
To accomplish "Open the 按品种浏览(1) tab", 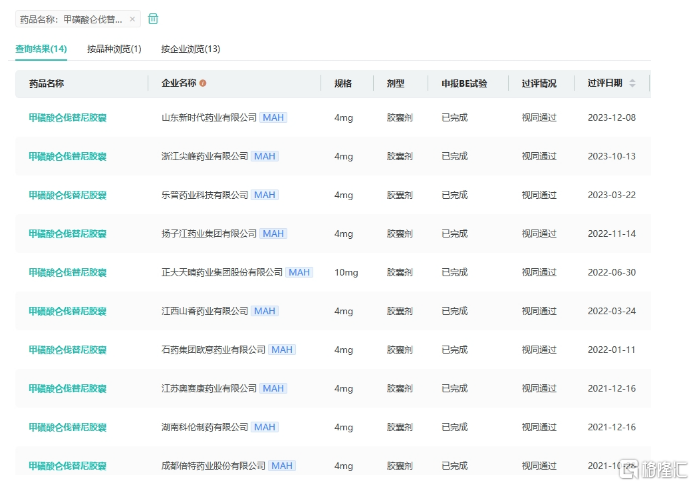I will pos(114,49).
